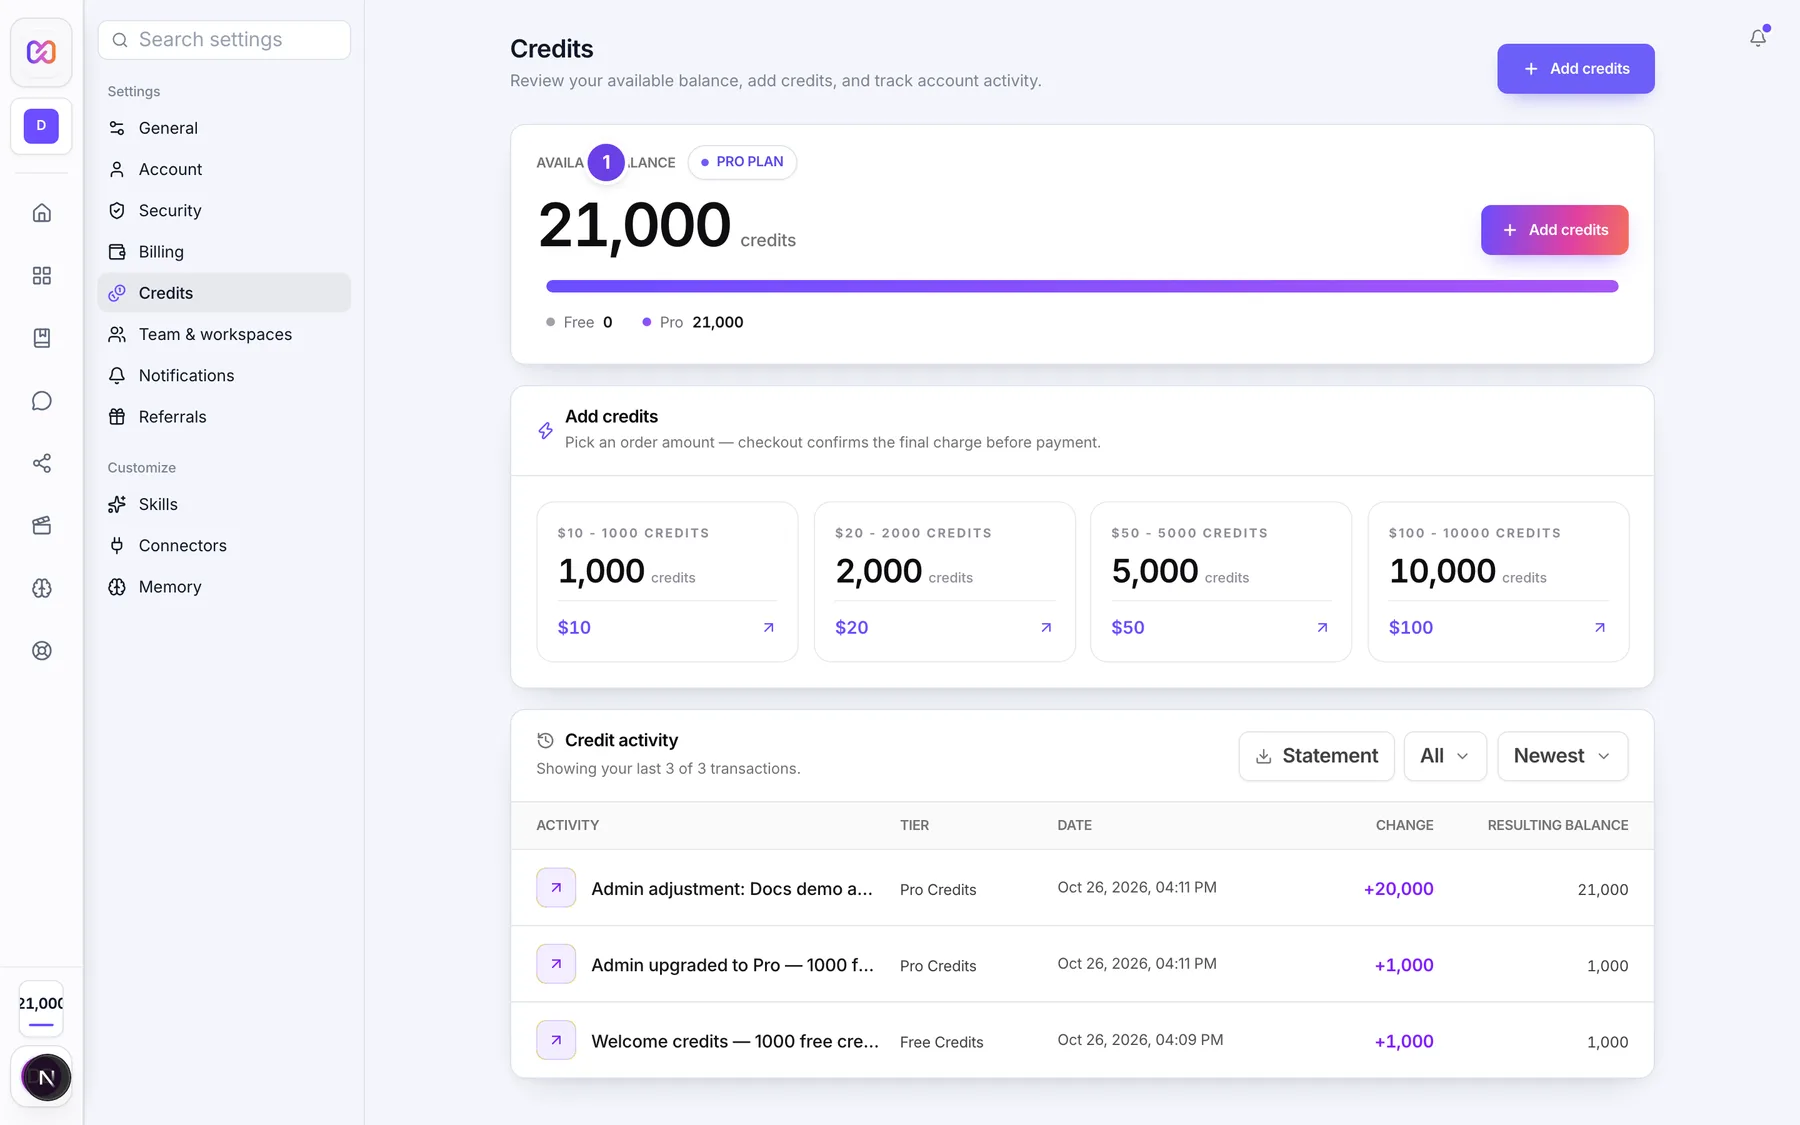
Task: Download the Statement
Action: click(x=1316, y=756)
